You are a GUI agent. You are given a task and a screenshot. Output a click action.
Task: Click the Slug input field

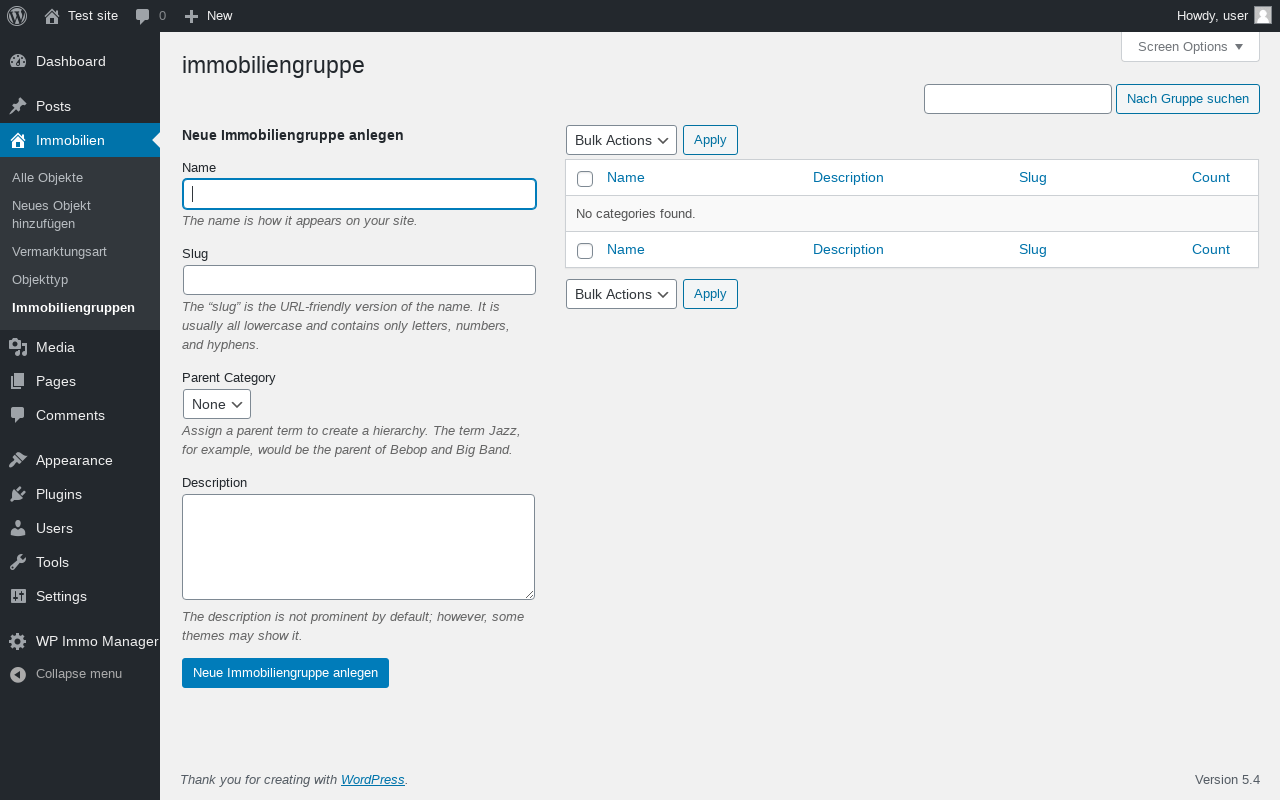[359, 280]
